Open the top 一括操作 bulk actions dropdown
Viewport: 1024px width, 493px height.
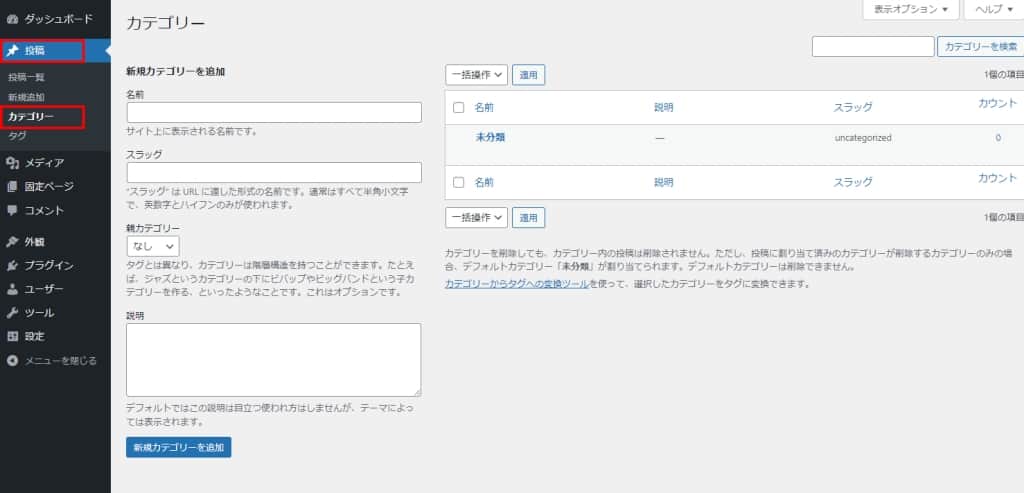(x=476, y=75)
